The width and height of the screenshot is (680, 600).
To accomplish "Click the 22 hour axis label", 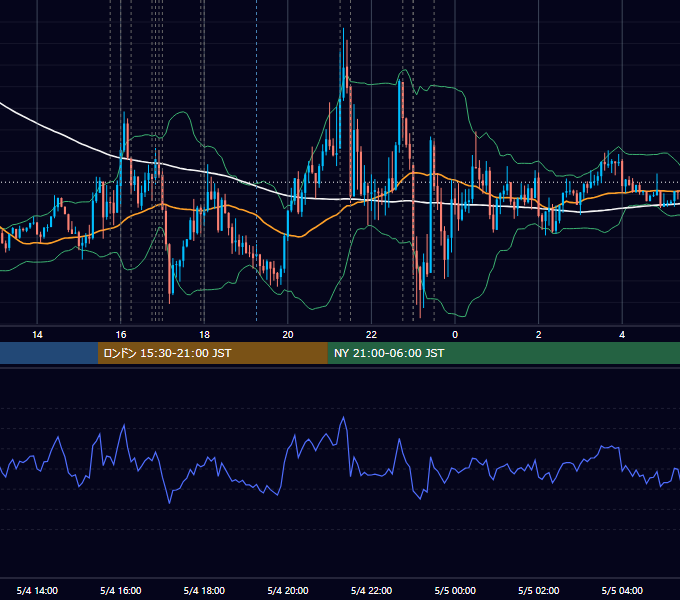I will point(371,335).
